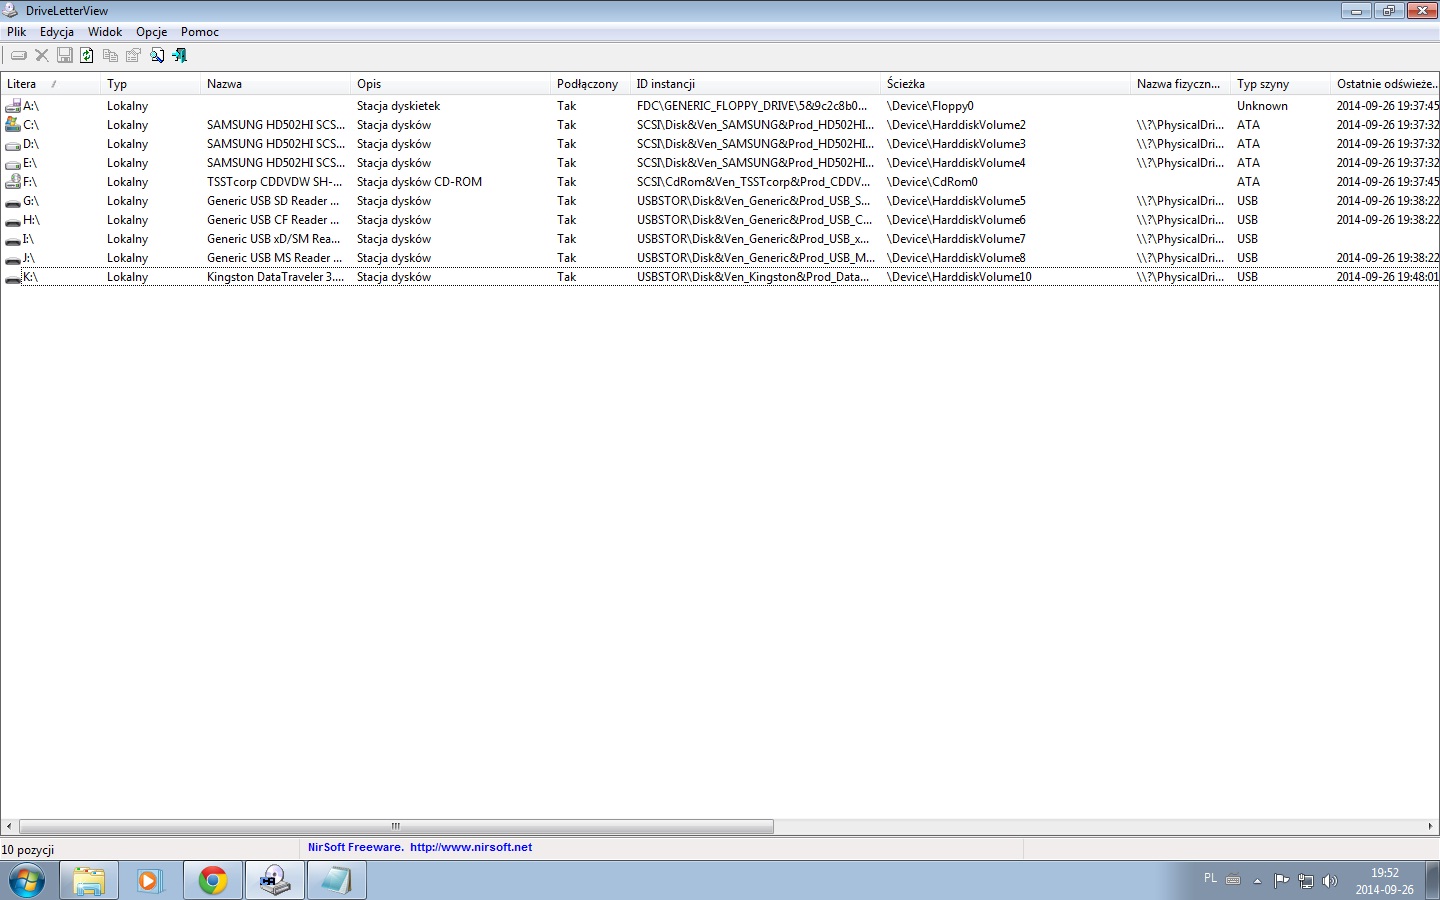The height and width of the screenshot is (900, 1440).
Task: Open the Opcje menu
Action: coord(152,32)
